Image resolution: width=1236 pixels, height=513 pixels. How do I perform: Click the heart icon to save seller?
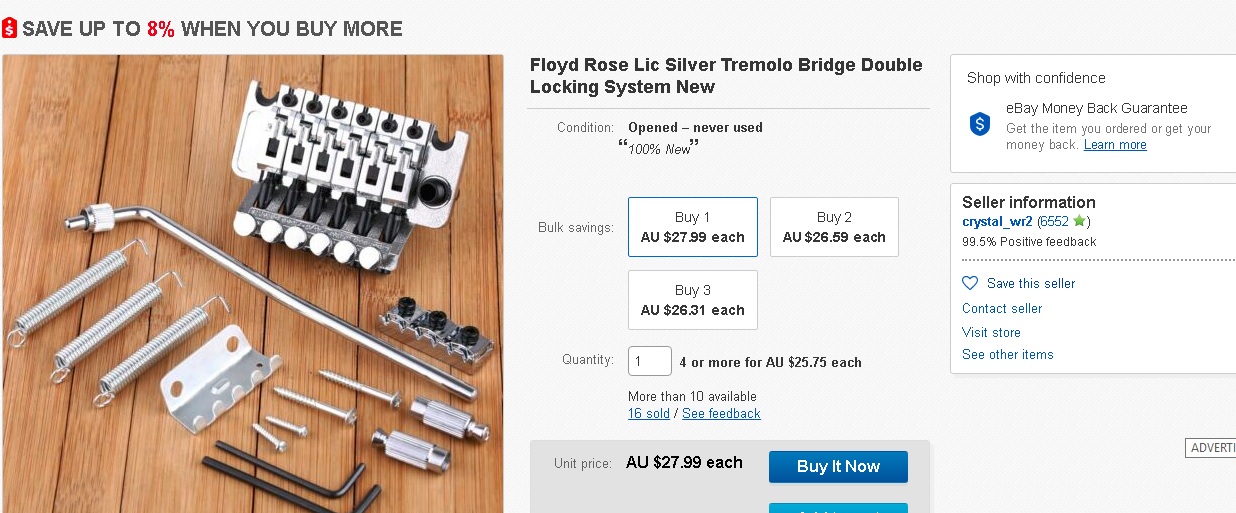coord(970,283)
